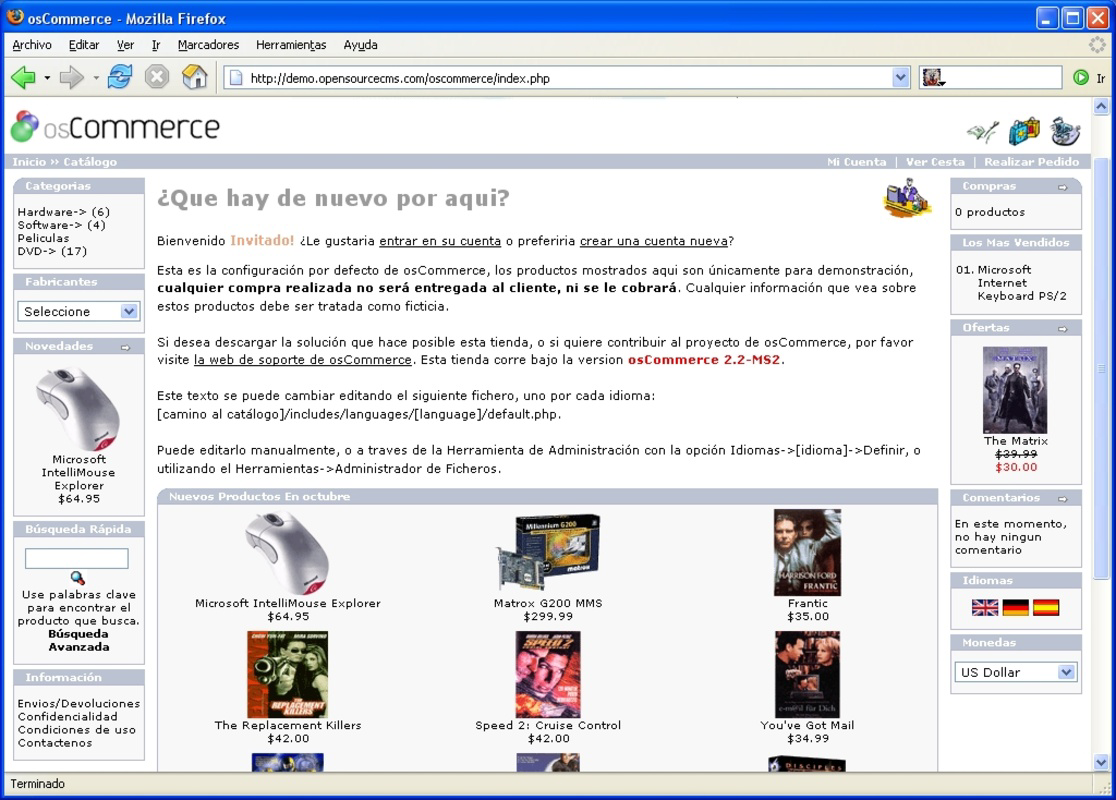Click the Realizar Pedido link
This screenshot has height=800, width=1116.
pos(1031,162)
